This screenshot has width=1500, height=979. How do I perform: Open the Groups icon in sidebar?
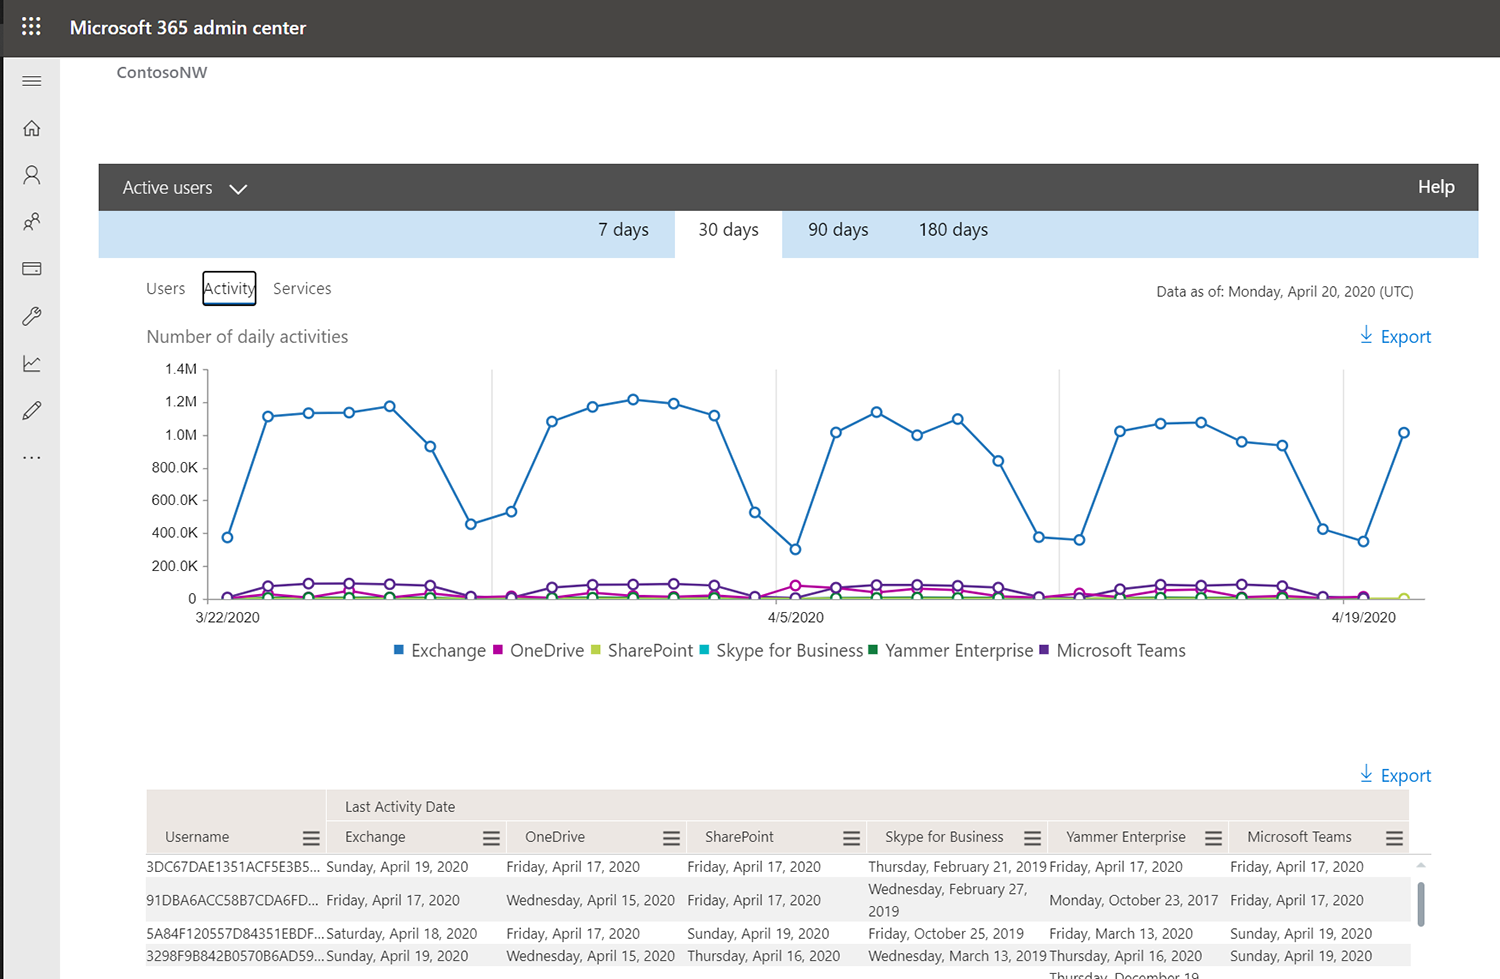pos(32,222)
